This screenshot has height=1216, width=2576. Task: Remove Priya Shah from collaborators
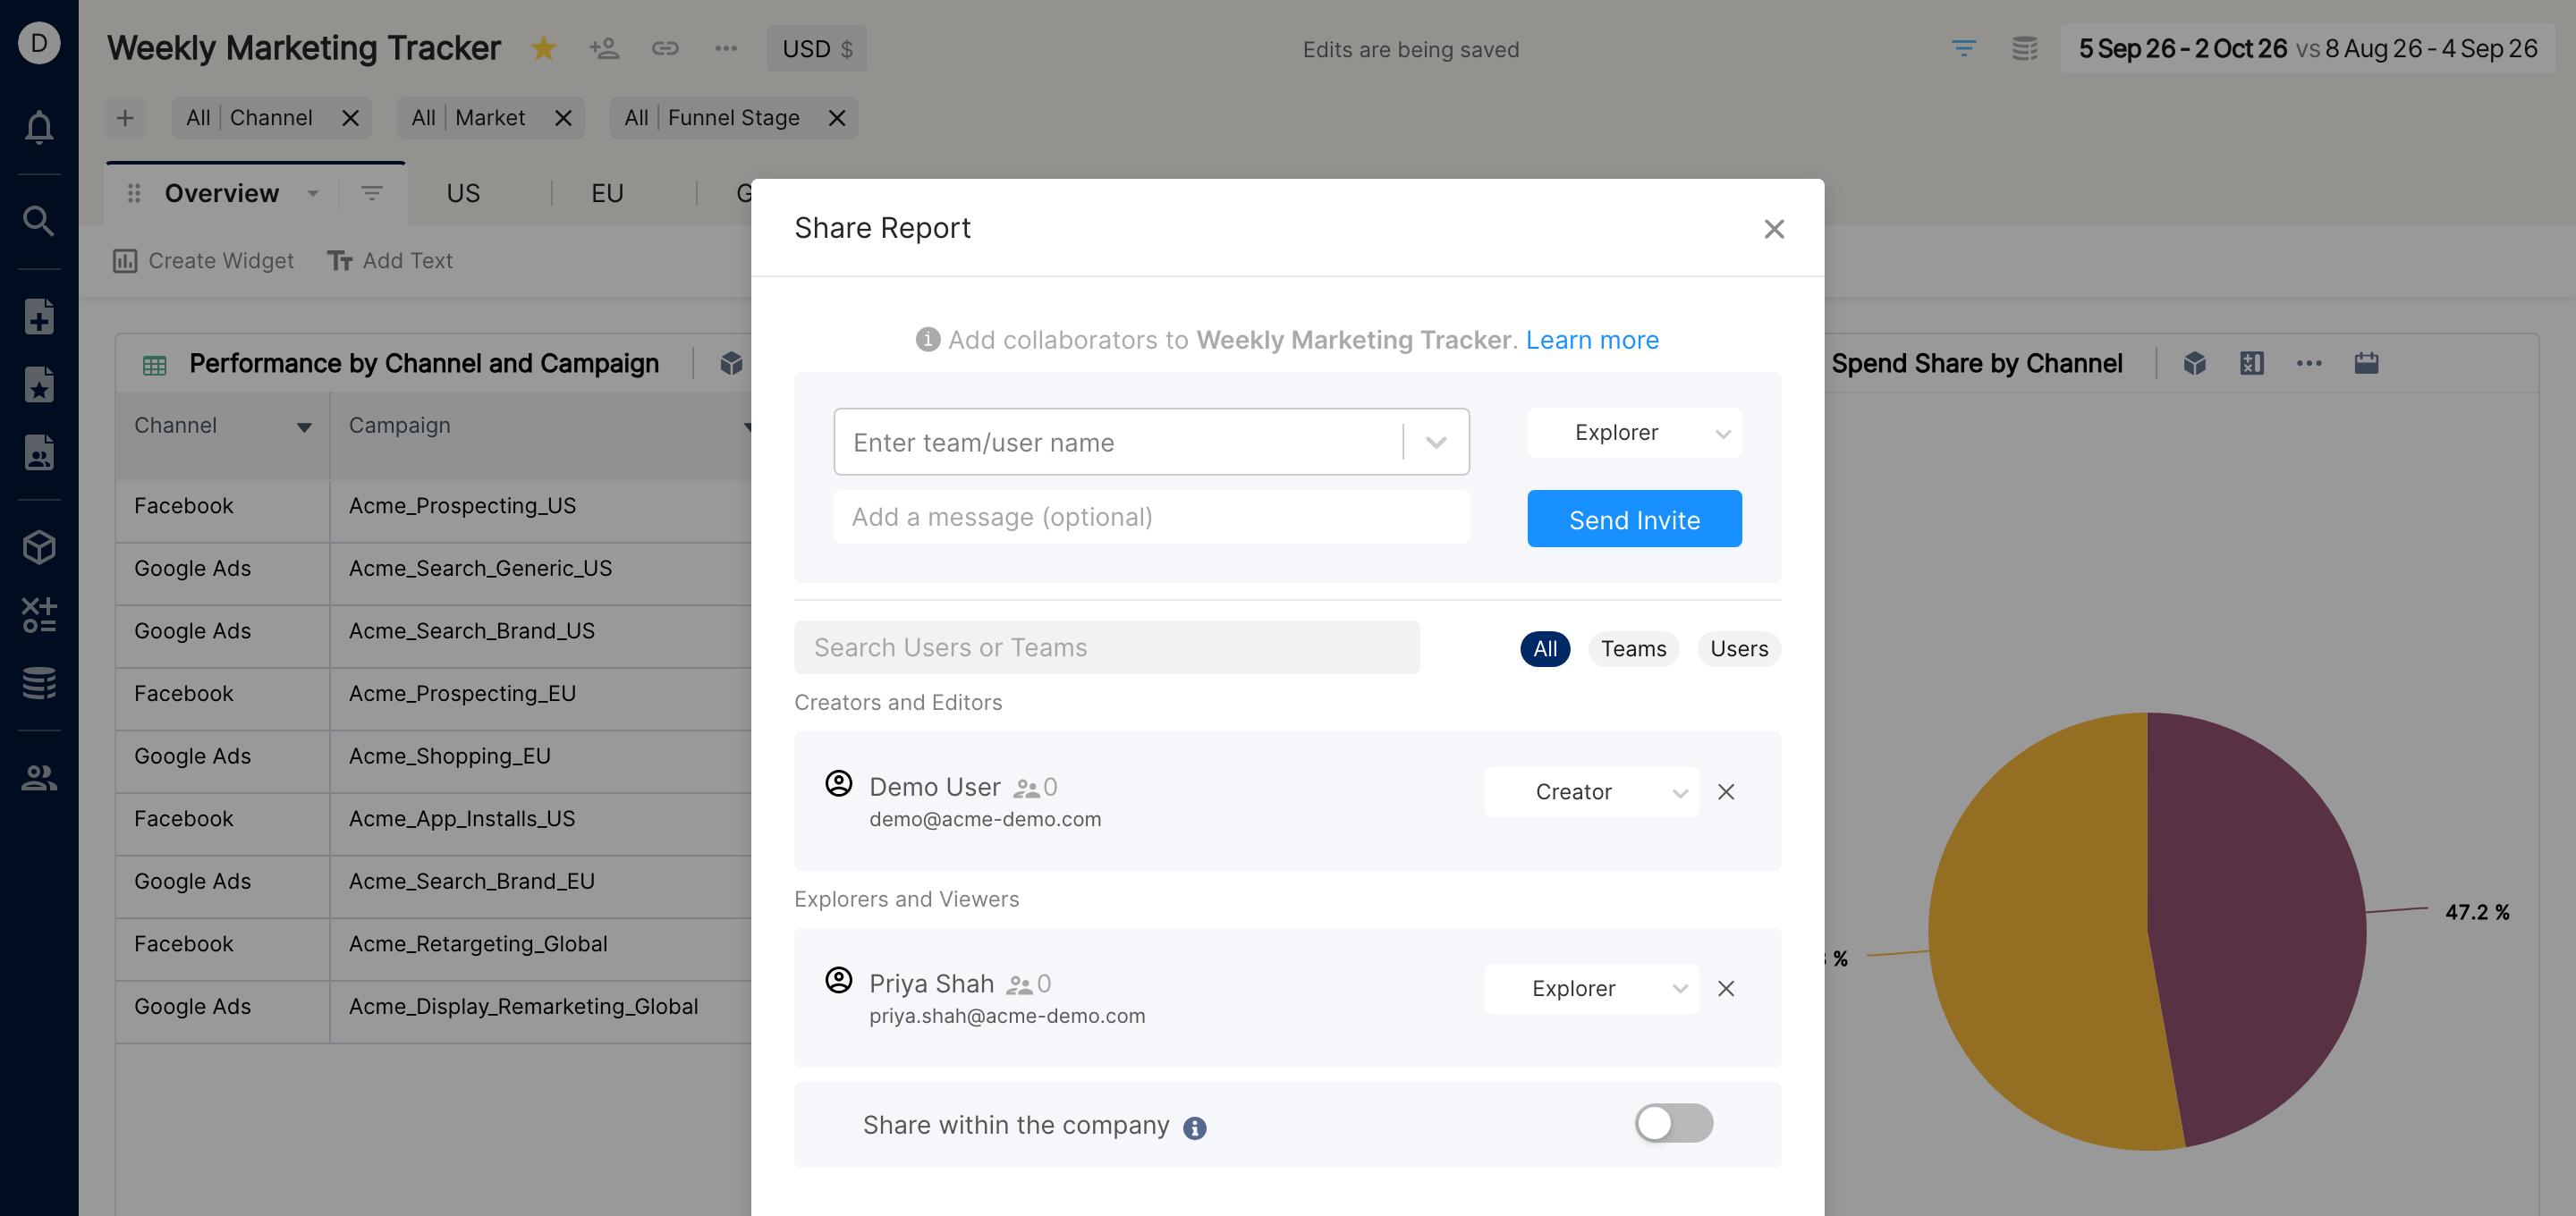coord(1726,989)
